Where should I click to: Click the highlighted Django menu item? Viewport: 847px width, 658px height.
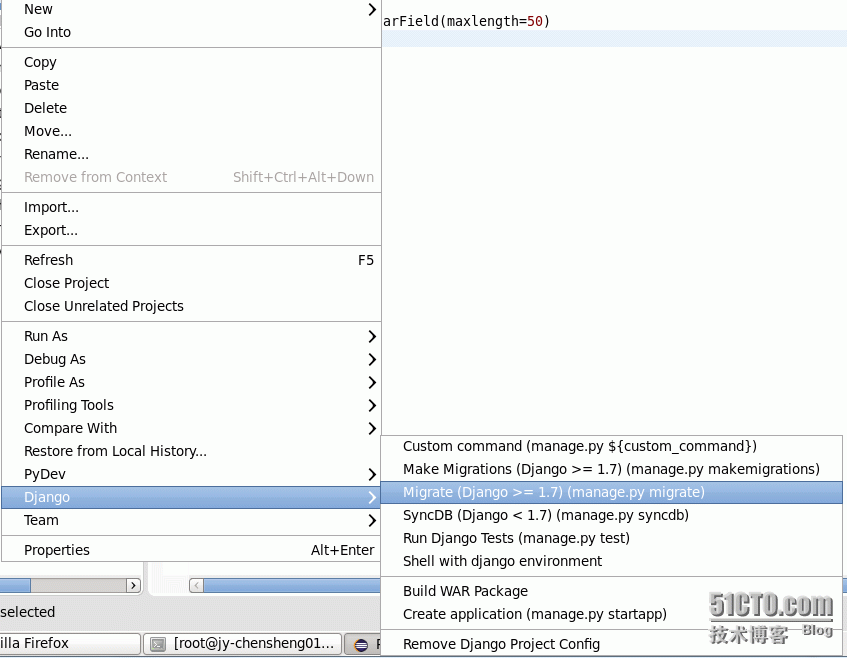pos(191,497)
